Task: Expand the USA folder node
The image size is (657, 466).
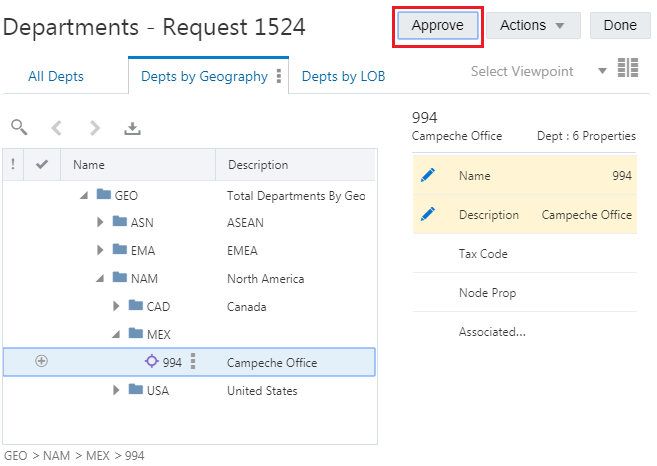Action: pyautogui.click(x=116, y=390)
